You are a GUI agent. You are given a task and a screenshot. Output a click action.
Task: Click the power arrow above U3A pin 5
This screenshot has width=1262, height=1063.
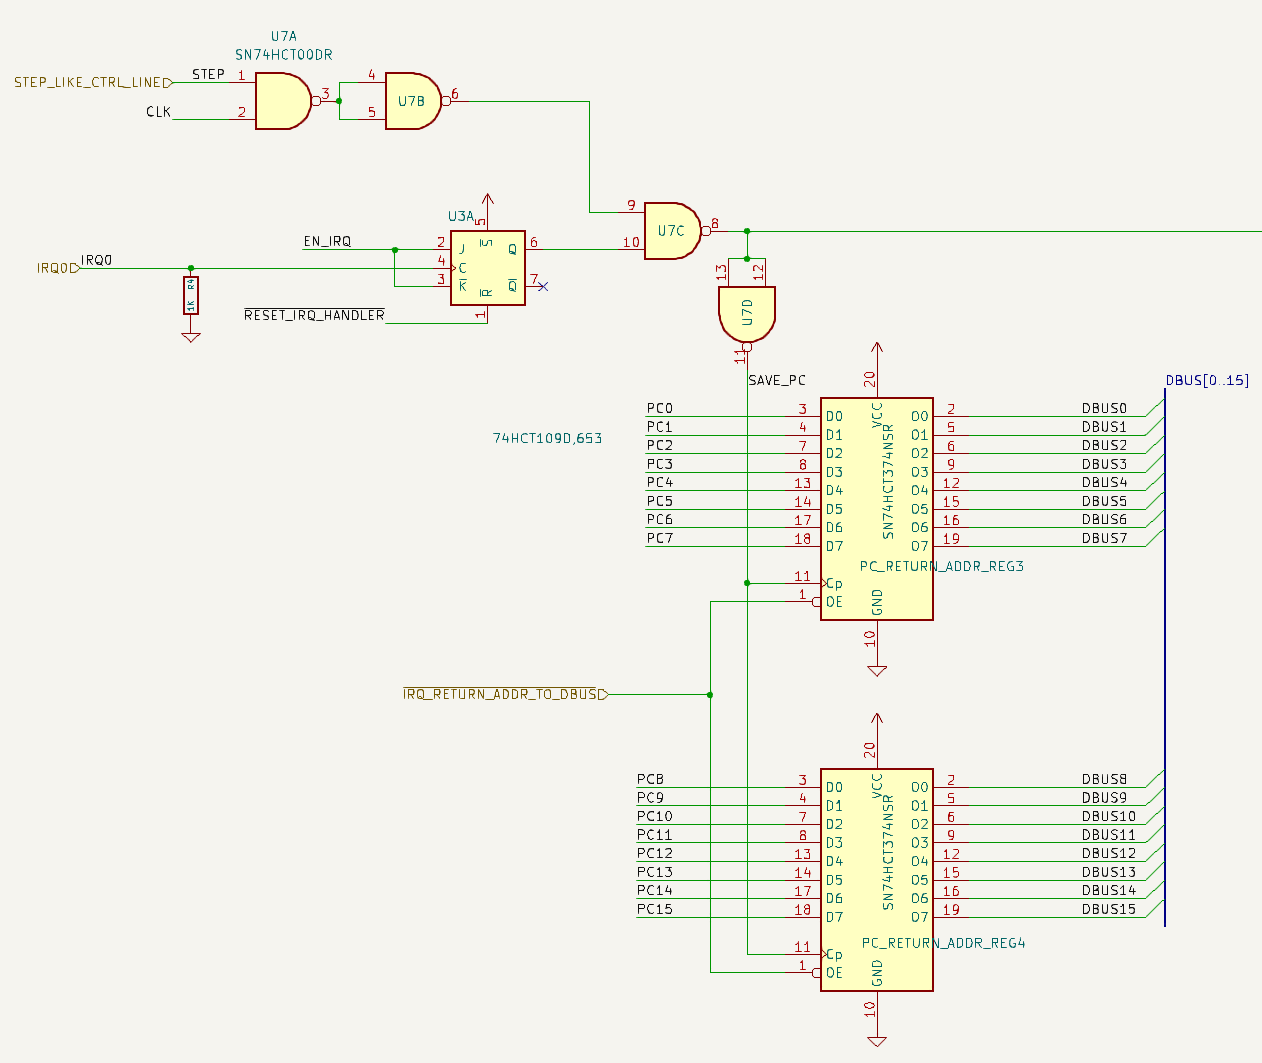487,198
